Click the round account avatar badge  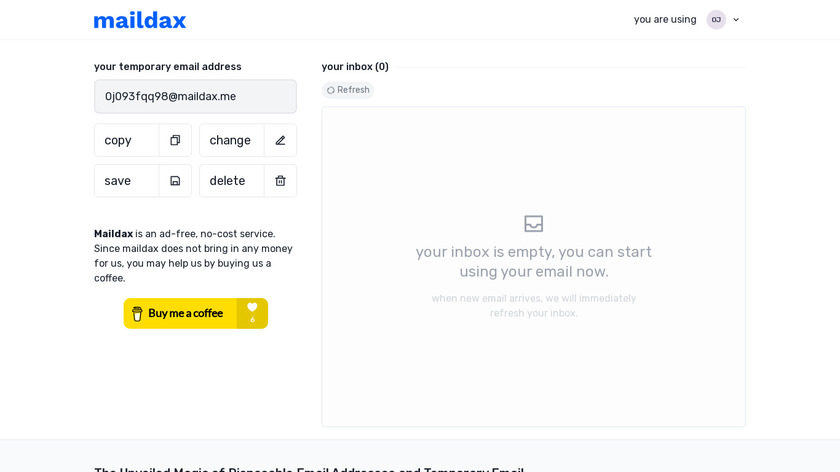716,19
